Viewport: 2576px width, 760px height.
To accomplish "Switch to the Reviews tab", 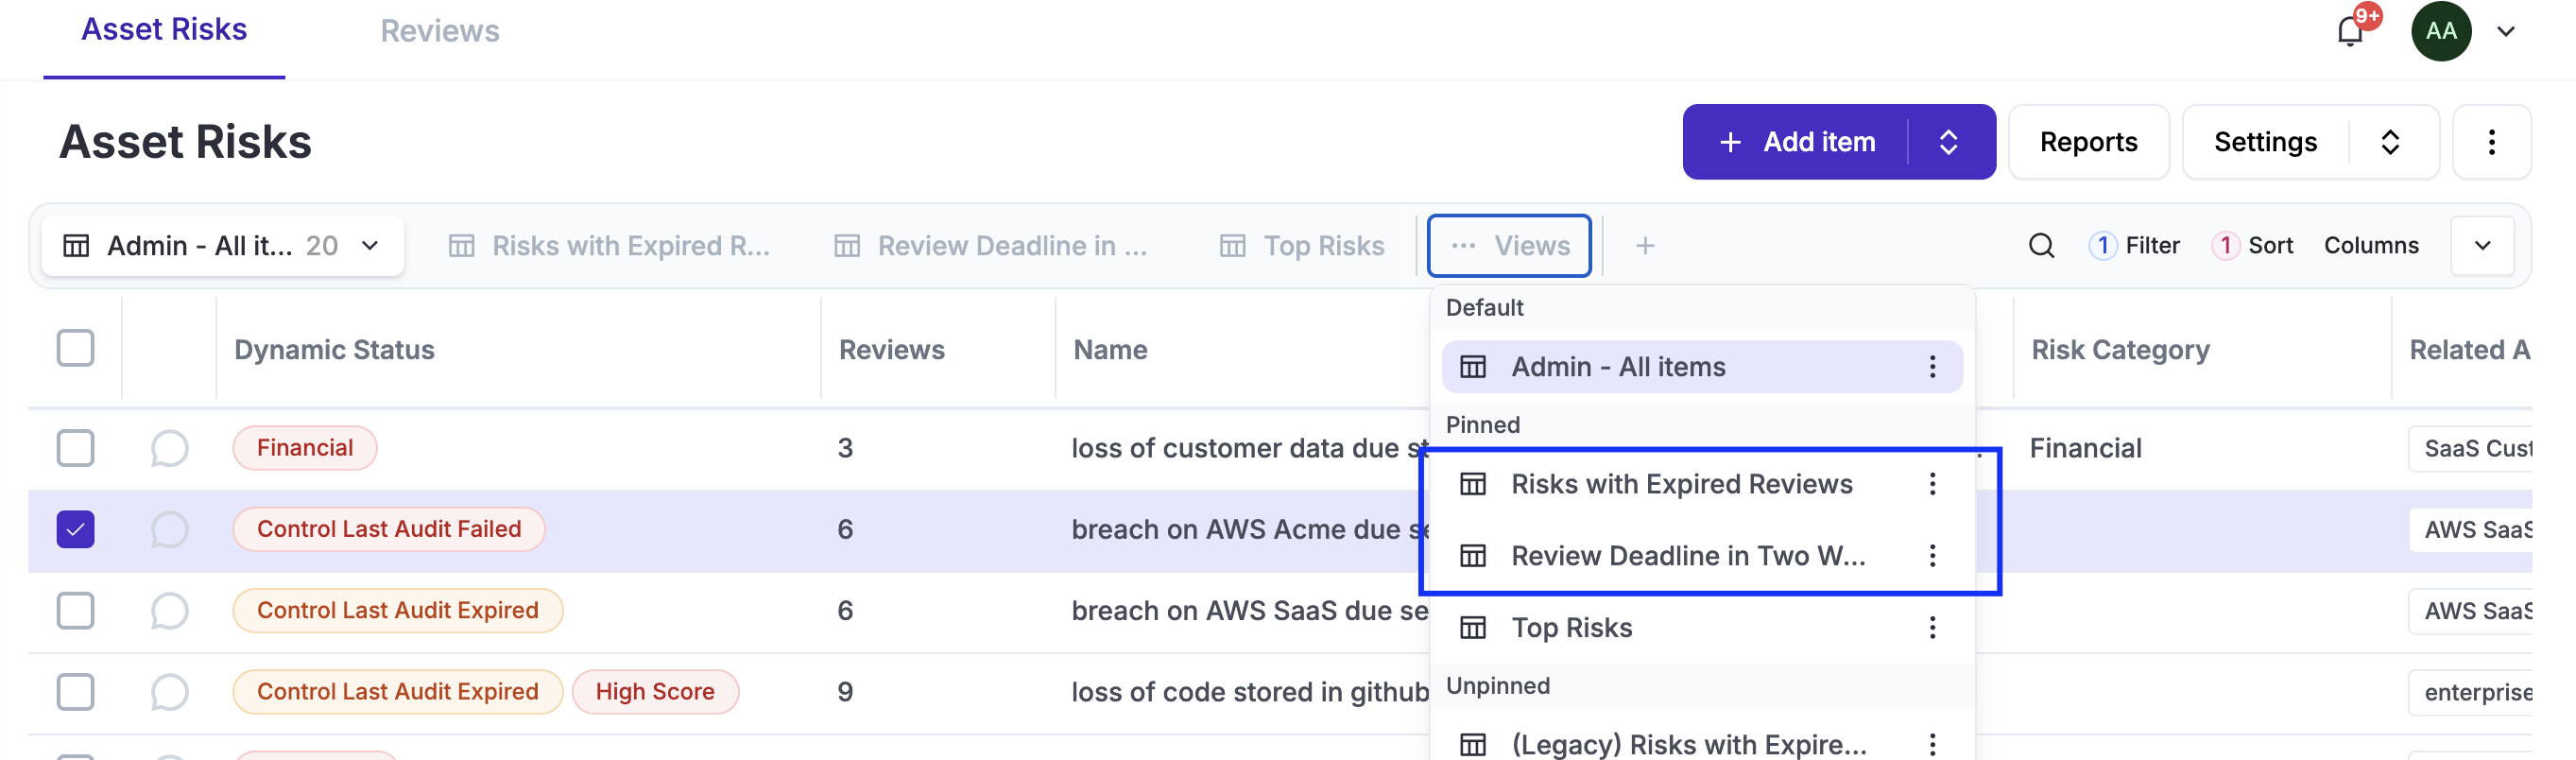I will [439, 32].
